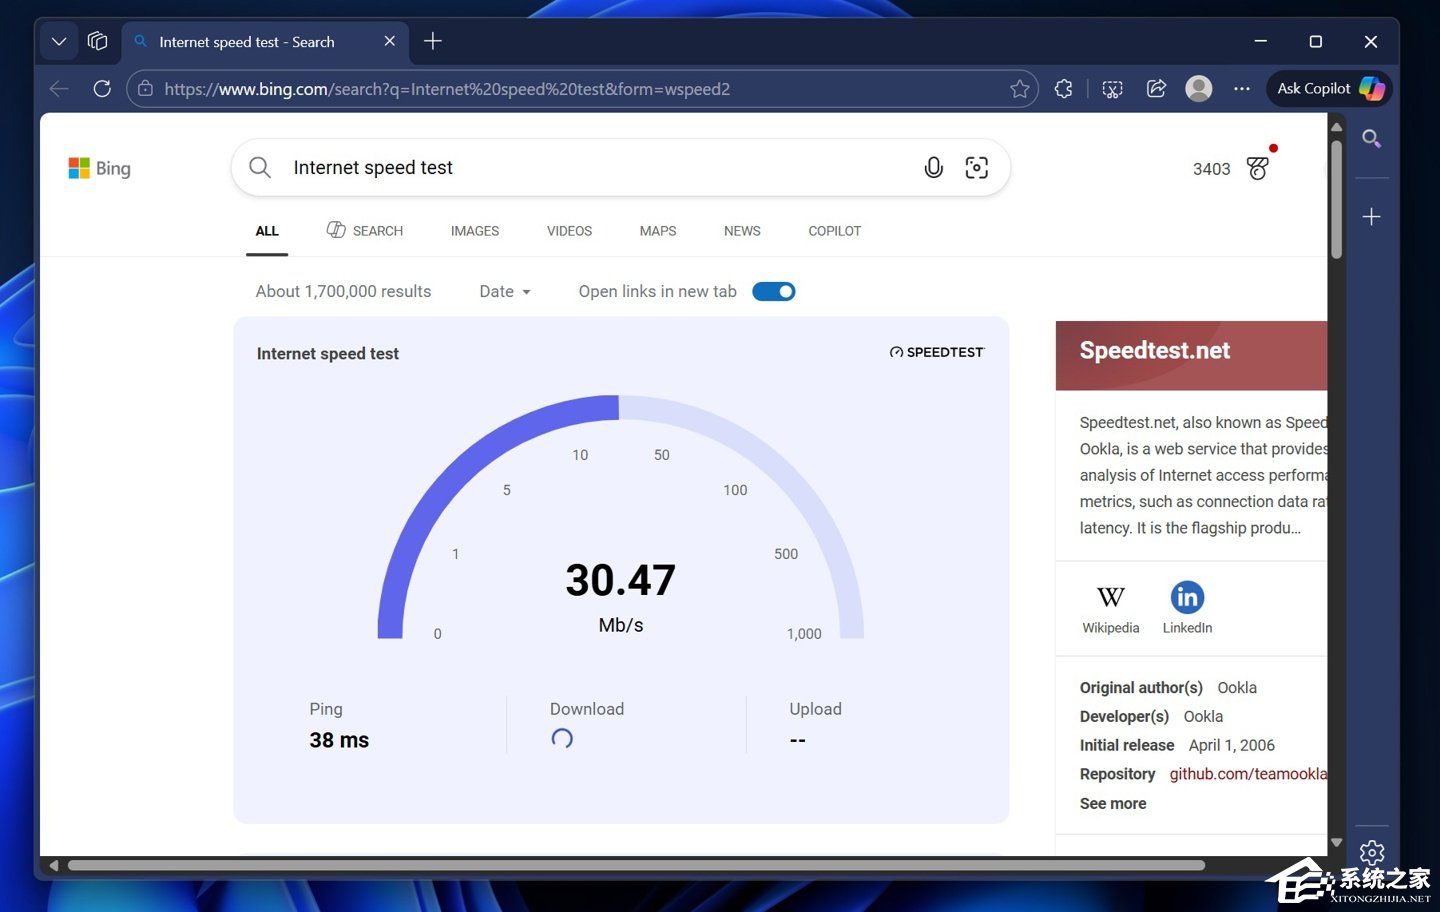This screenshot has width=1440, height=912.
Task: Add page to favorites star icon
Action: 1019,89
